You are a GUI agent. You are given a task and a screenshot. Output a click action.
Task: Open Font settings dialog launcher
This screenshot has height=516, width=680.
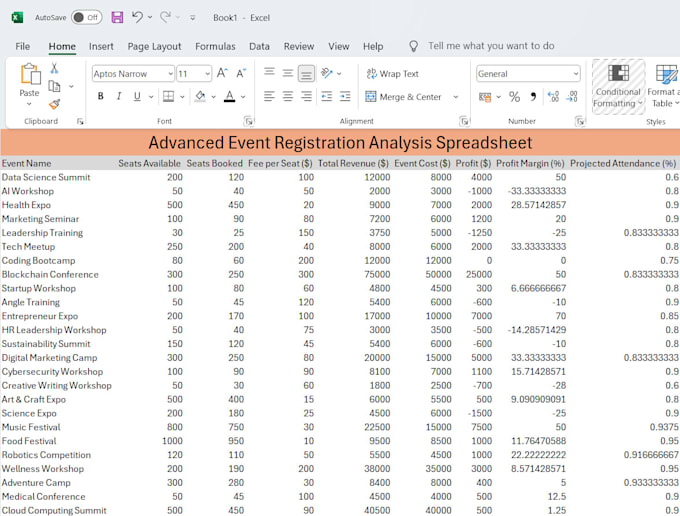click(248, 121)
